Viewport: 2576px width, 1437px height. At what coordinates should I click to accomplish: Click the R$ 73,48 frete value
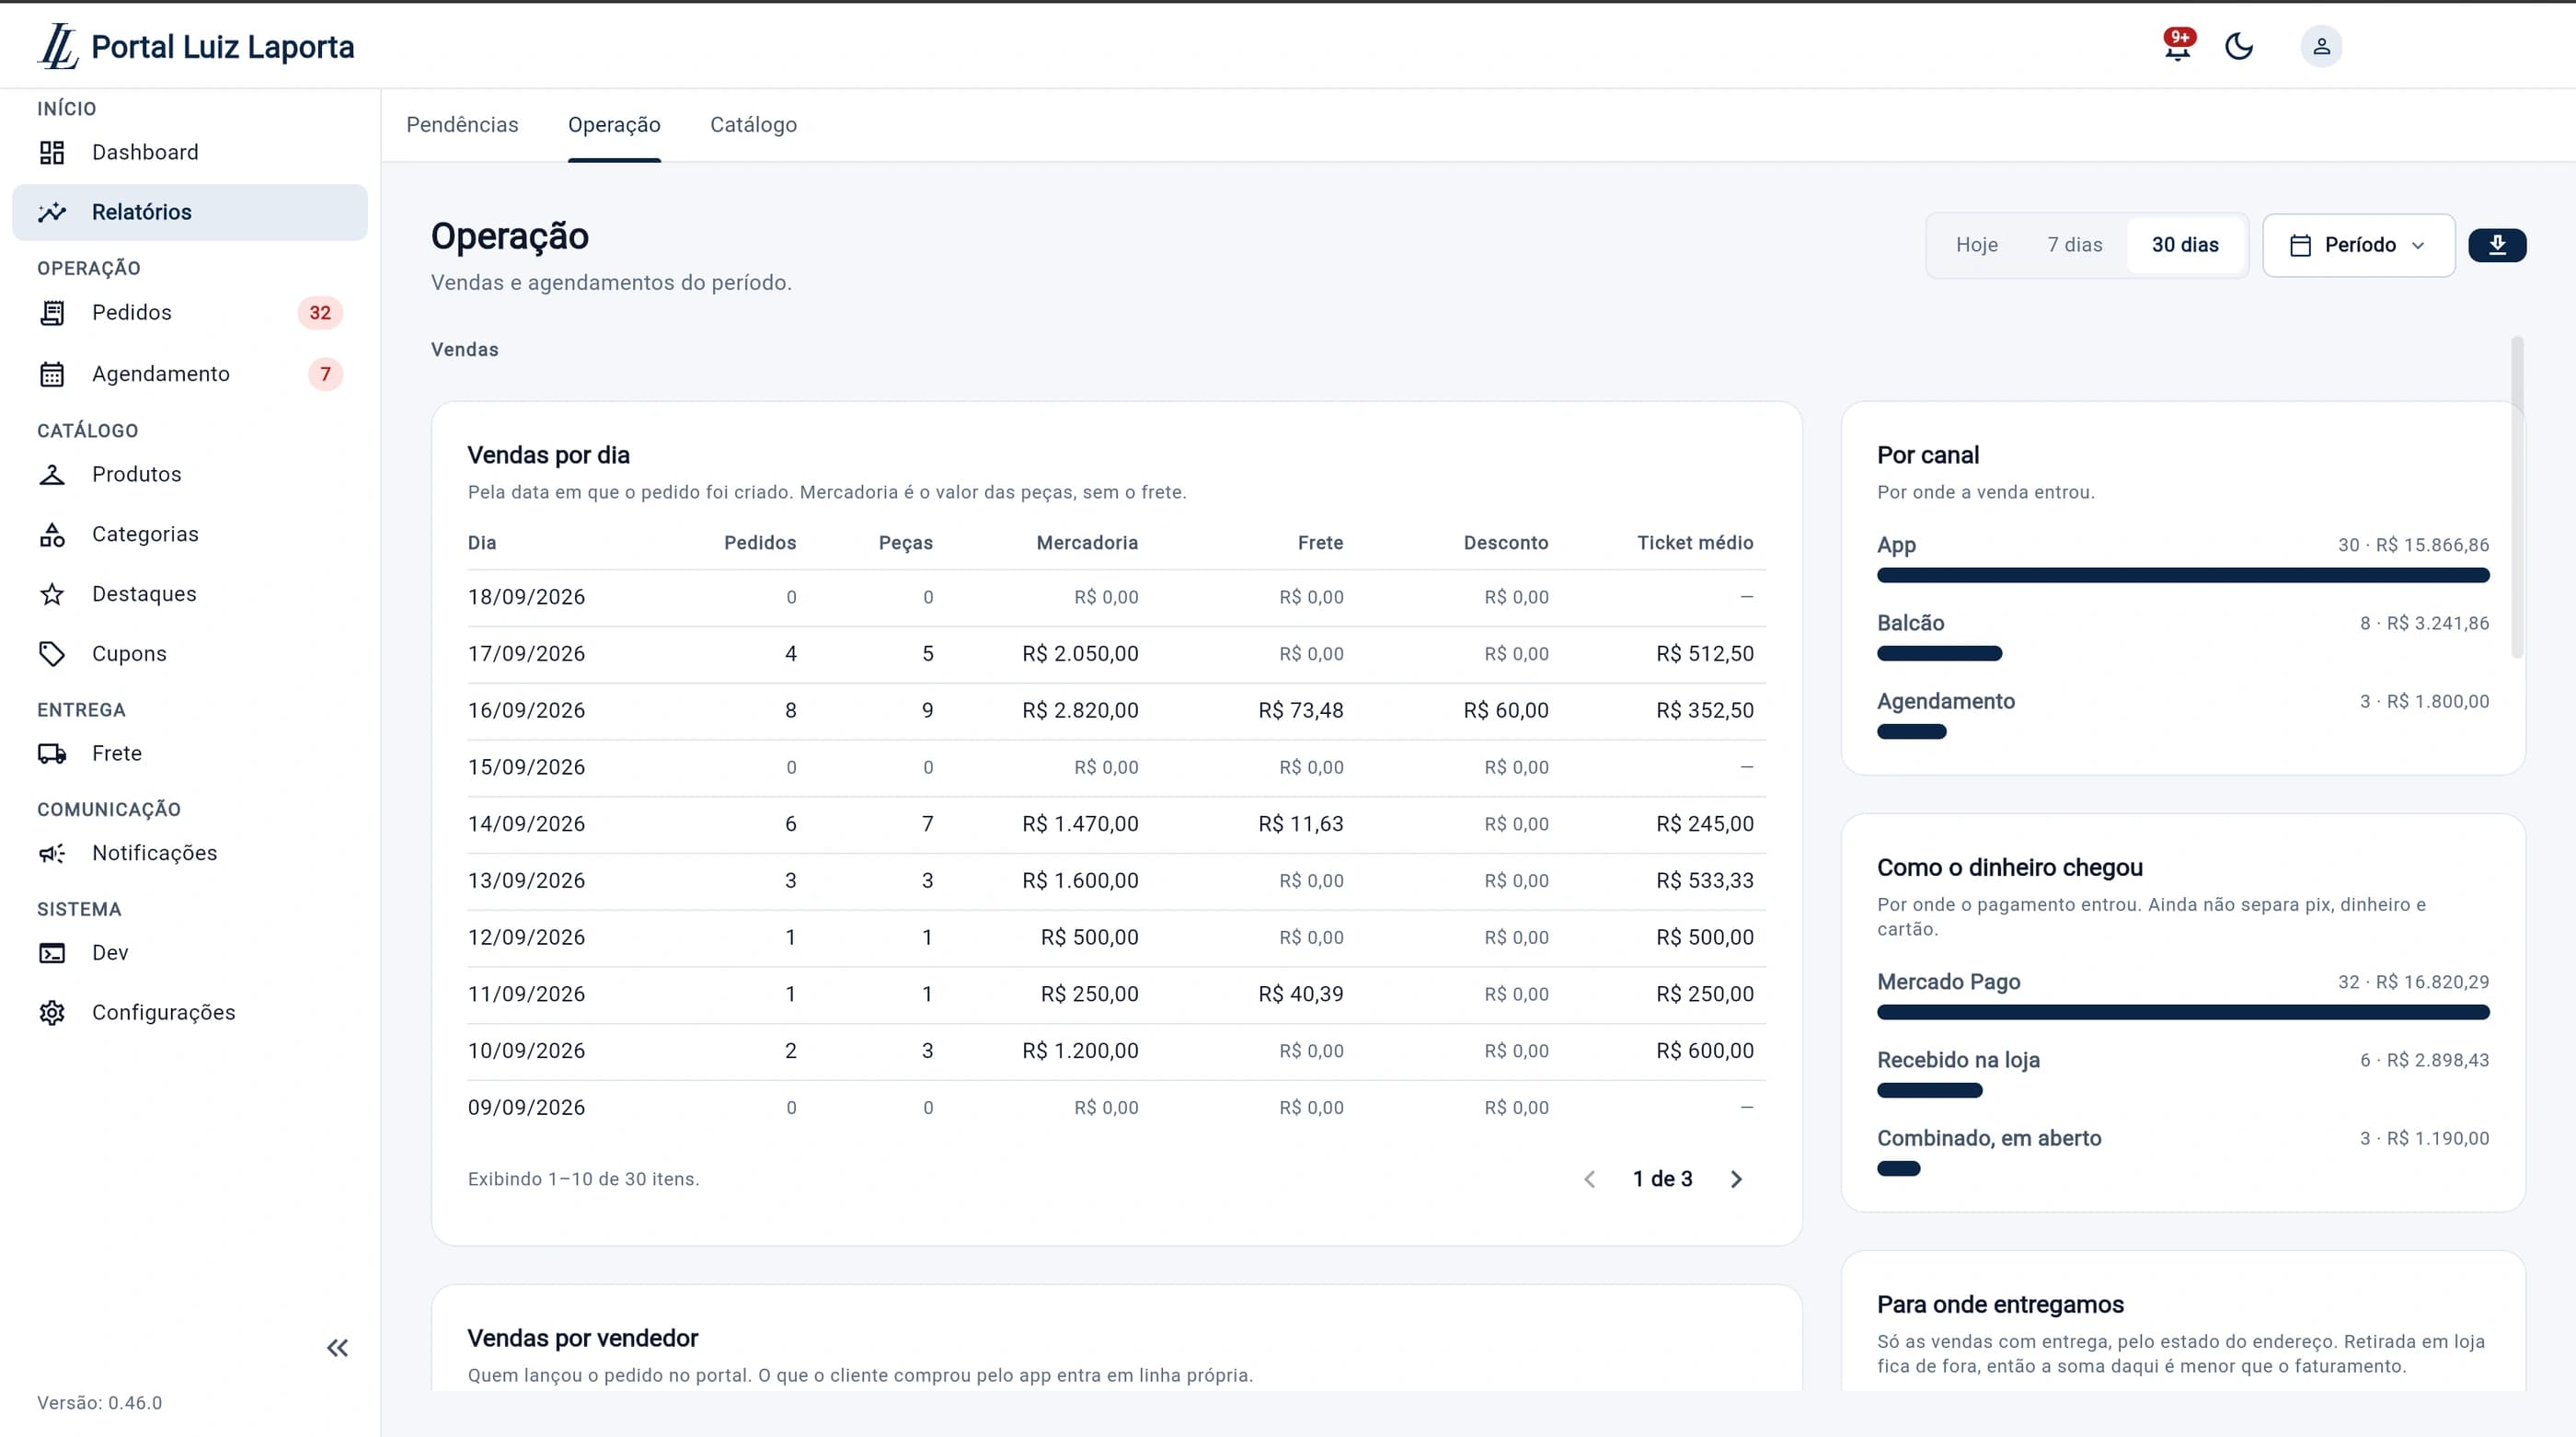pyautogui.click(x=1301, y=711)
